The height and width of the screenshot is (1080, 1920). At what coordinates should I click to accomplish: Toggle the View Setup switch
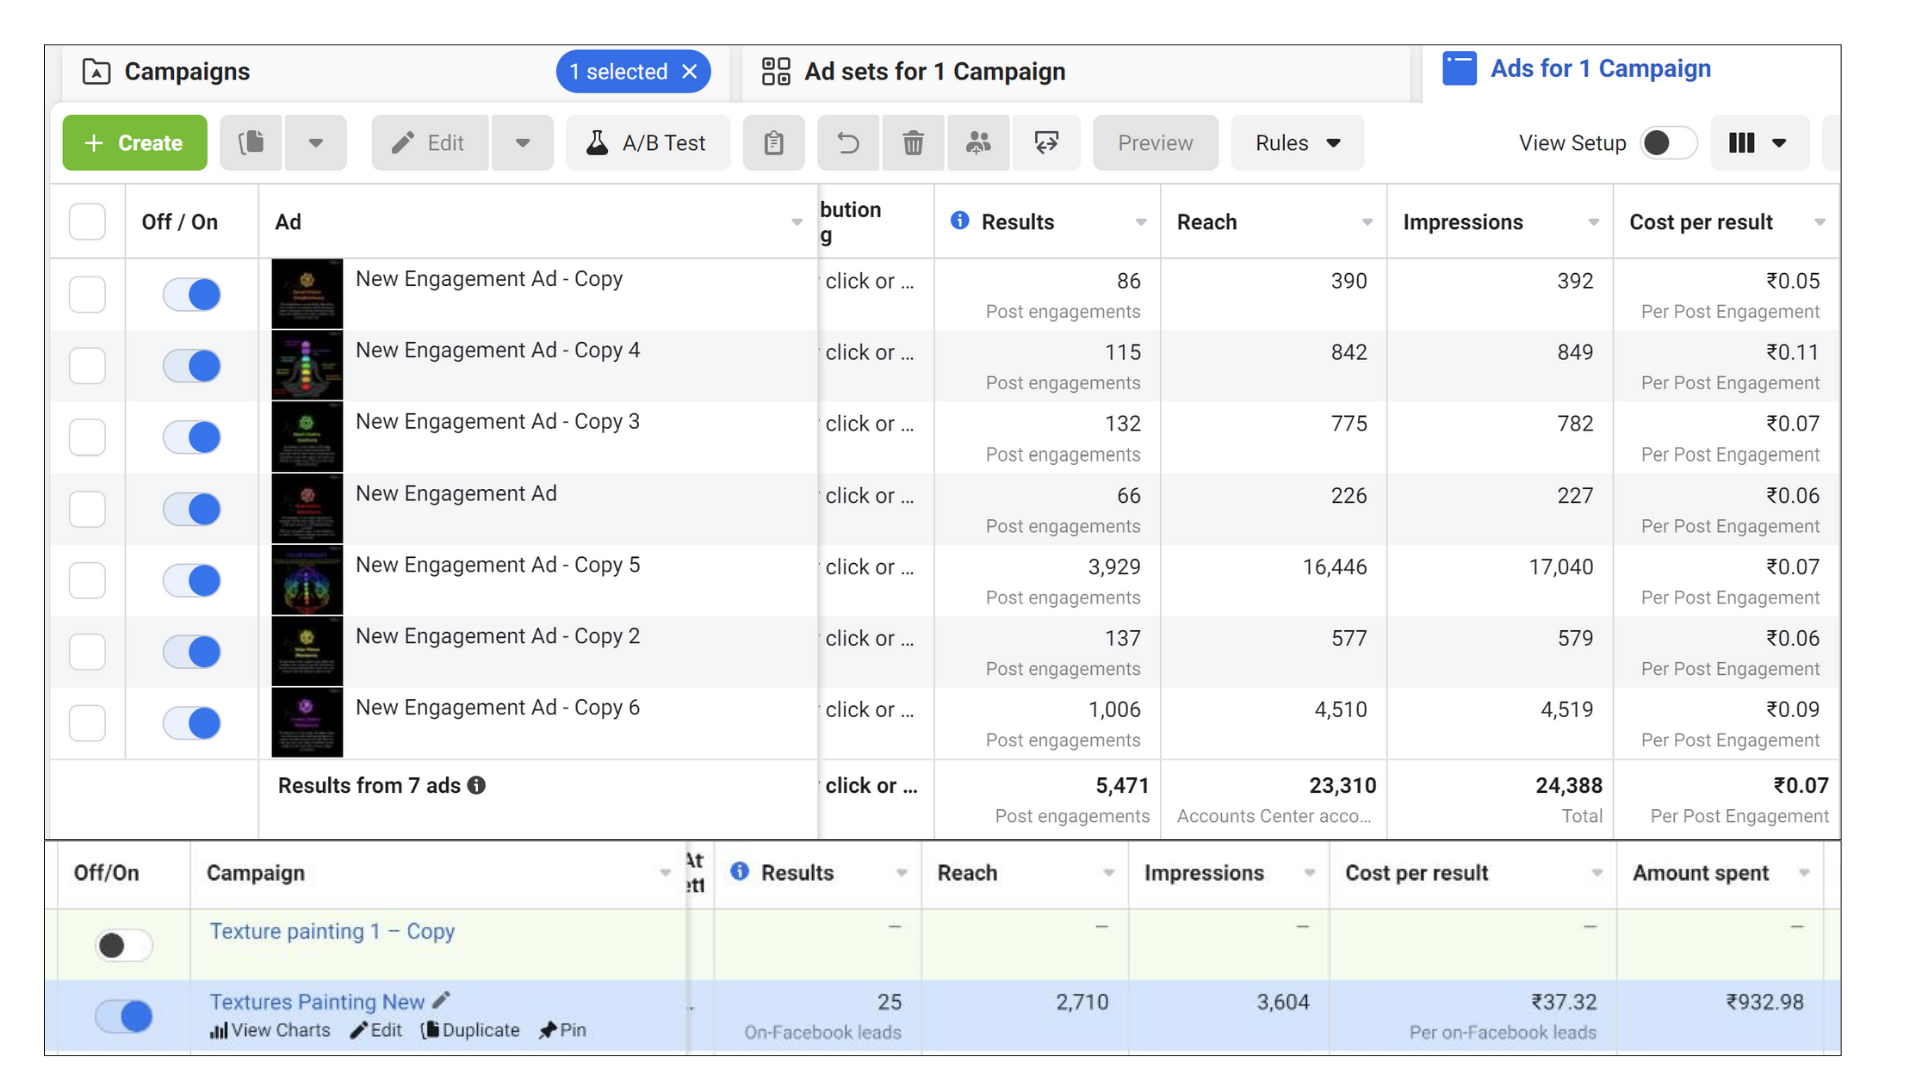[x=1668, y=143]
